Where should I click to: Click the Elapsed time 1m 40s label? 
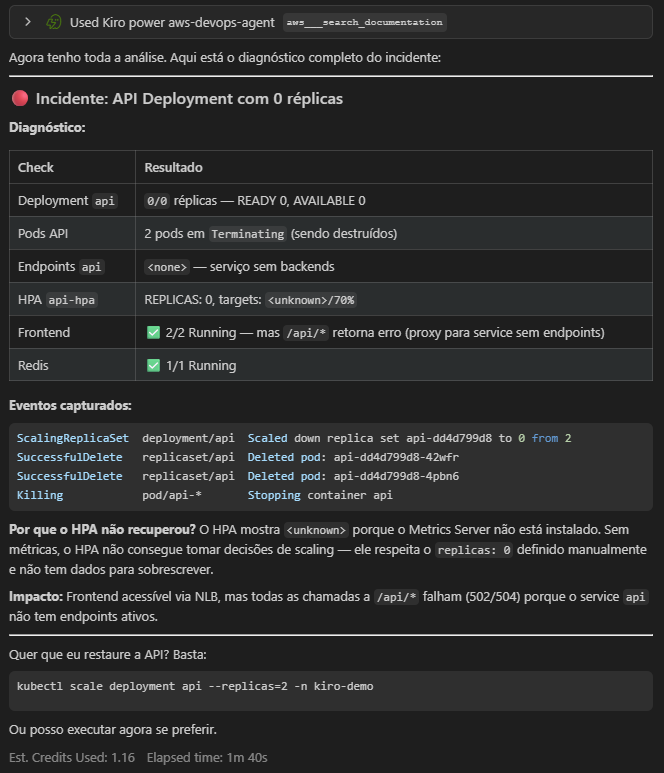[x=207, y=757]
